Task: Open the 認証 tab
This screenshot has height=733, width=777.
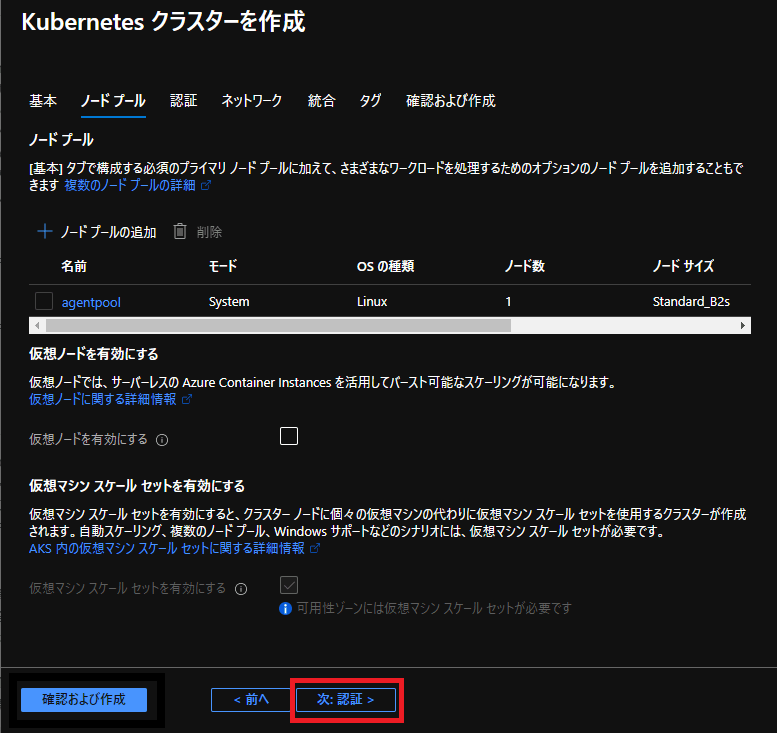Action: 183,101
